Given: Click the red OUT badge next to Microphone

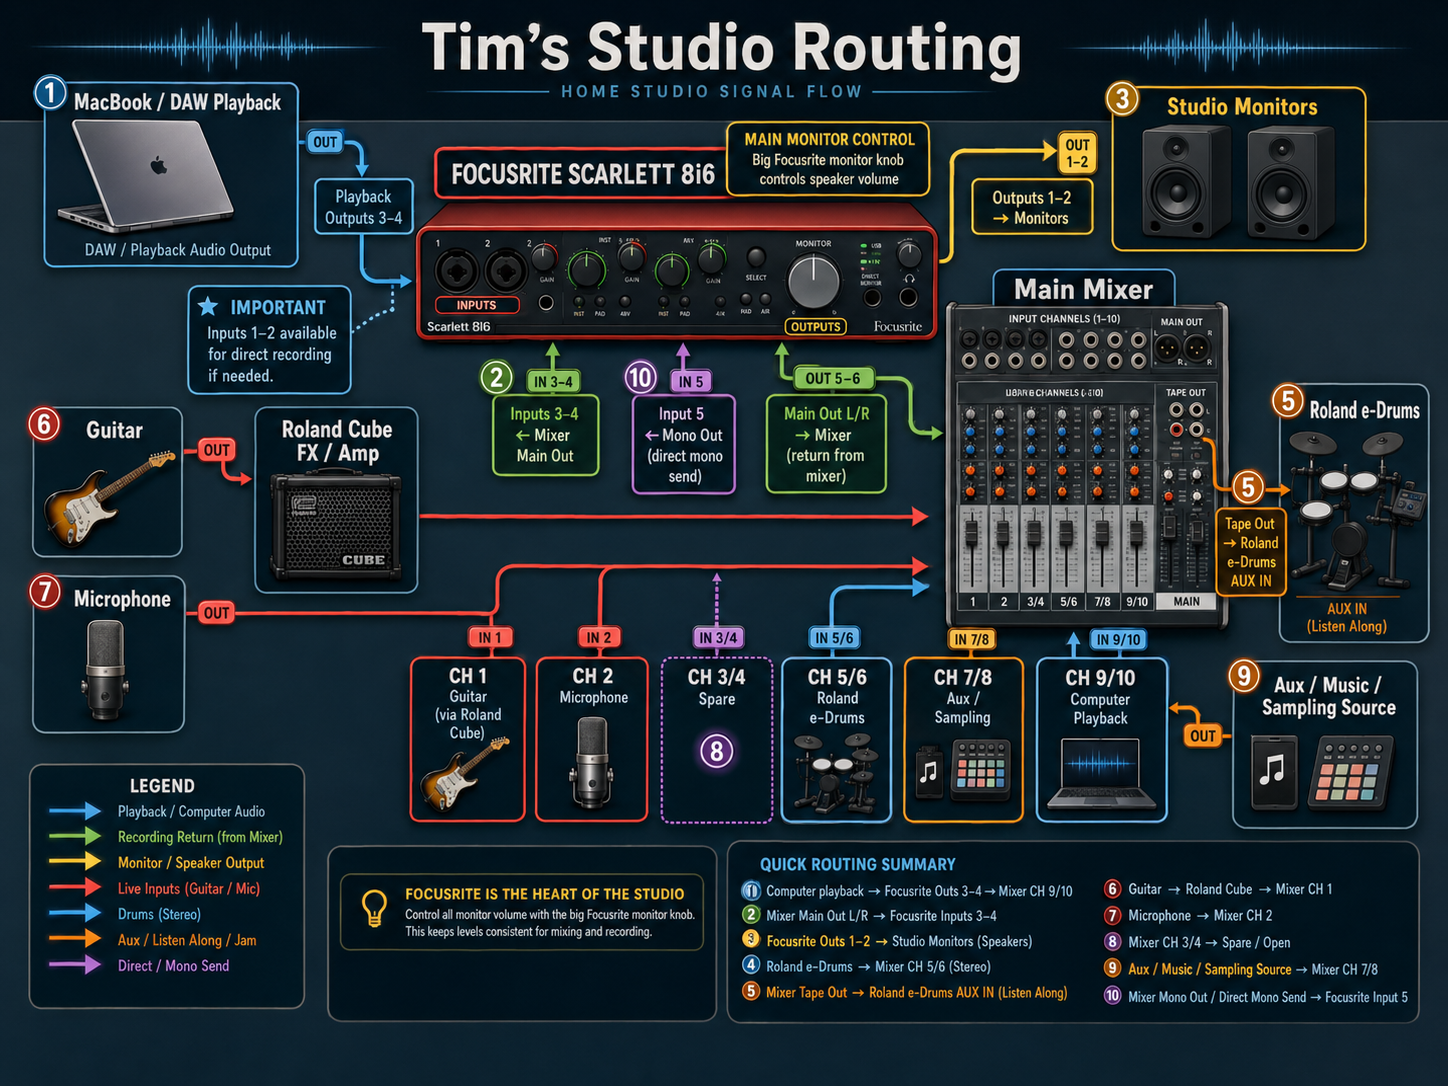Looking at the screenshot, I should click(216, 612).
